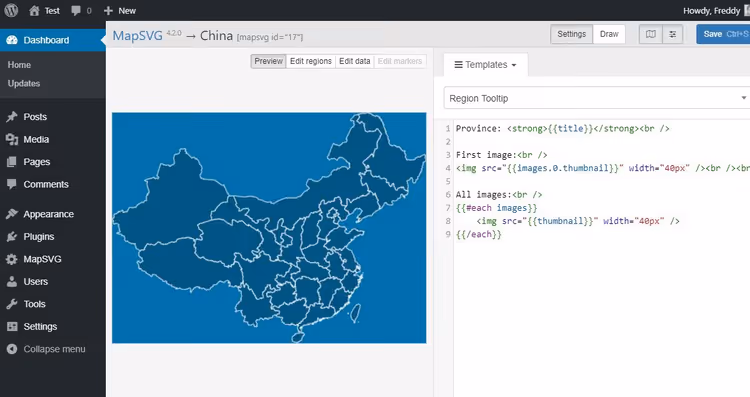This screenshot has height=397, width=750.
Task: Click the Taiwan island on the map
Action: [354, 313]
